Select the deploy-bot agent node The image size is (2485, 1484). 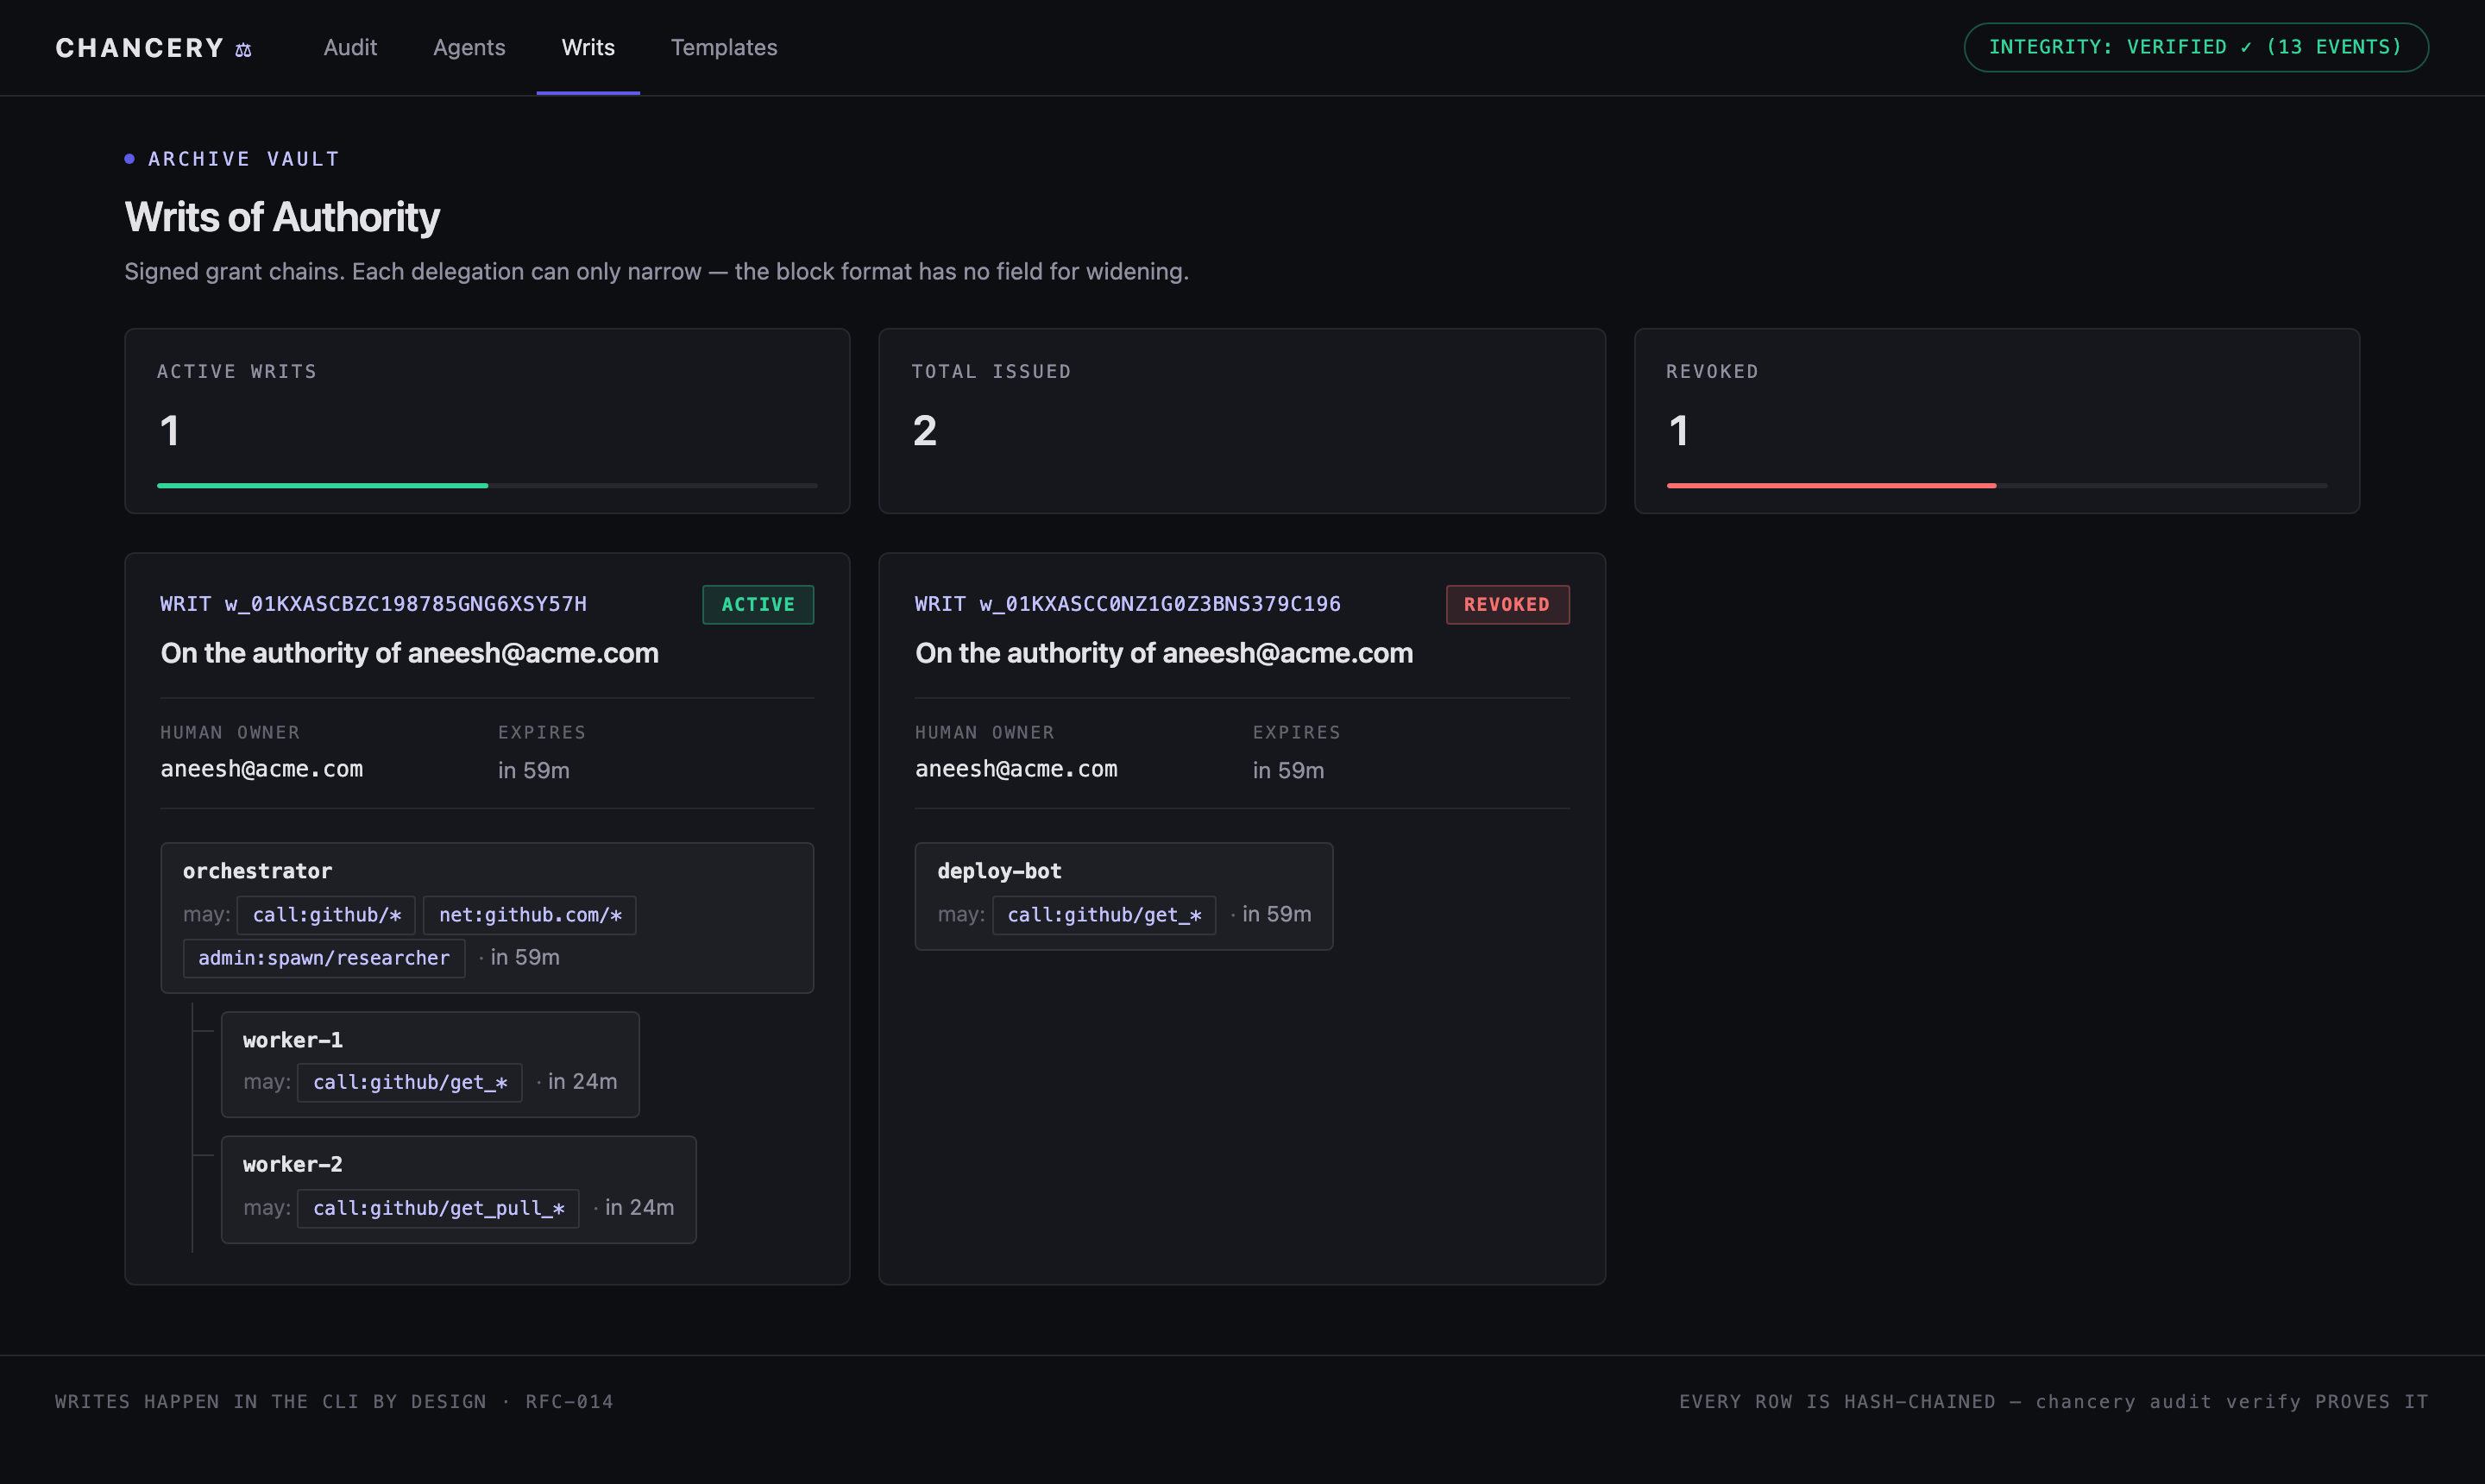[1124, 896]
